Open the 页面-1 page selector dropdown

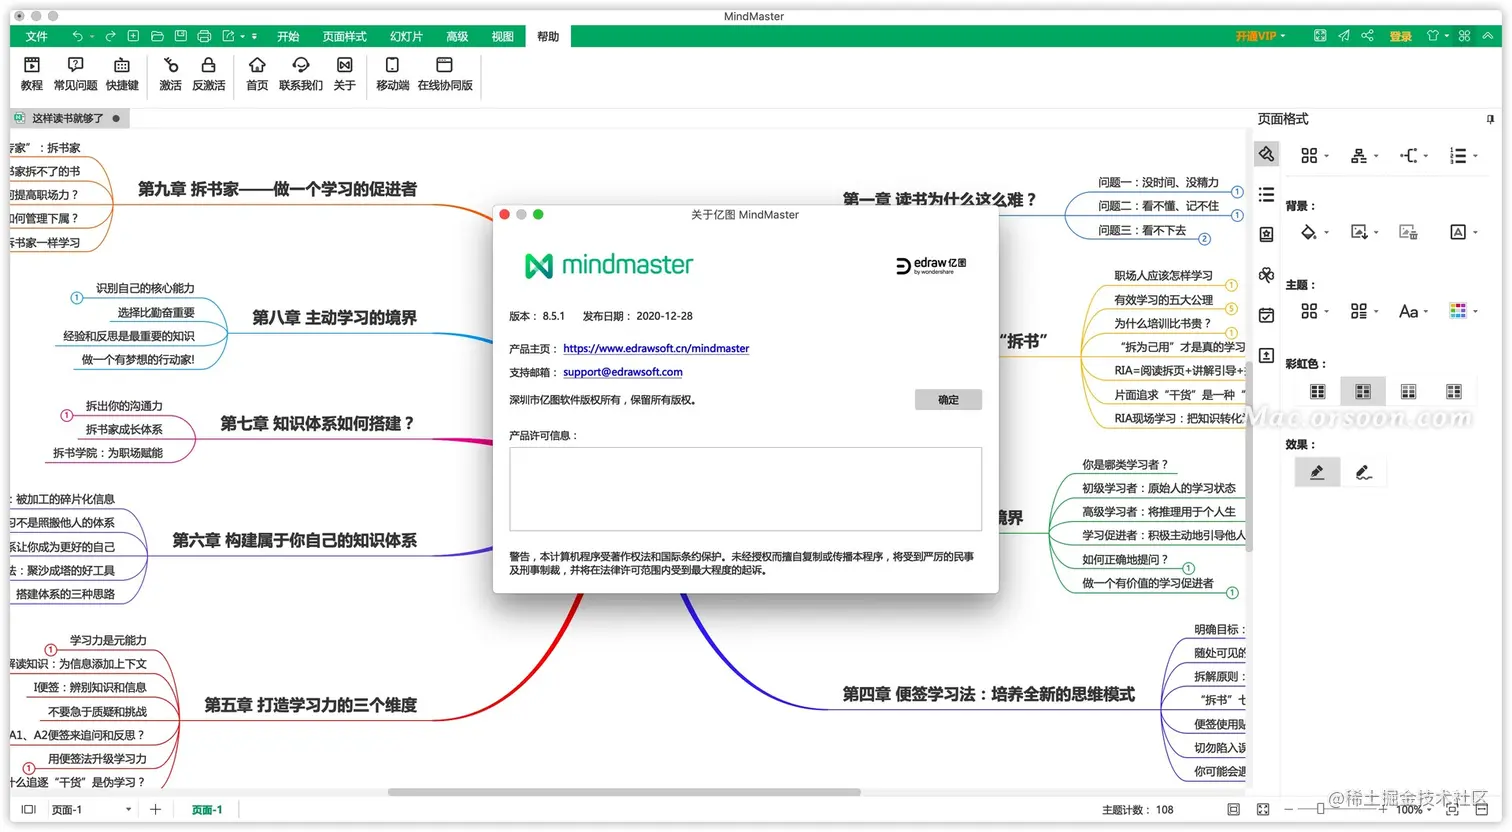click(x=90, y=810)
